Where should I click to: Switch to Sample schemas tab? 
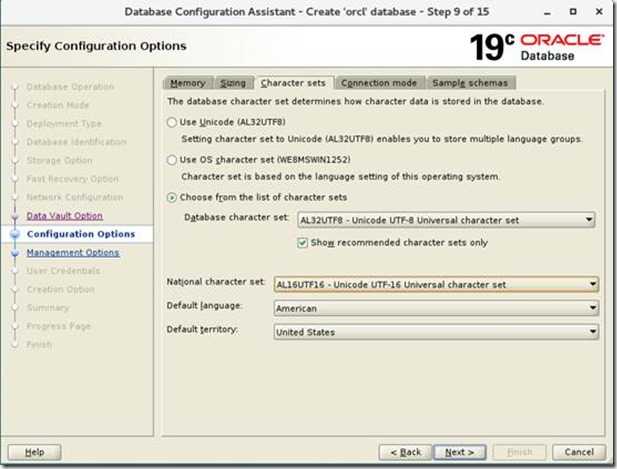470,83
